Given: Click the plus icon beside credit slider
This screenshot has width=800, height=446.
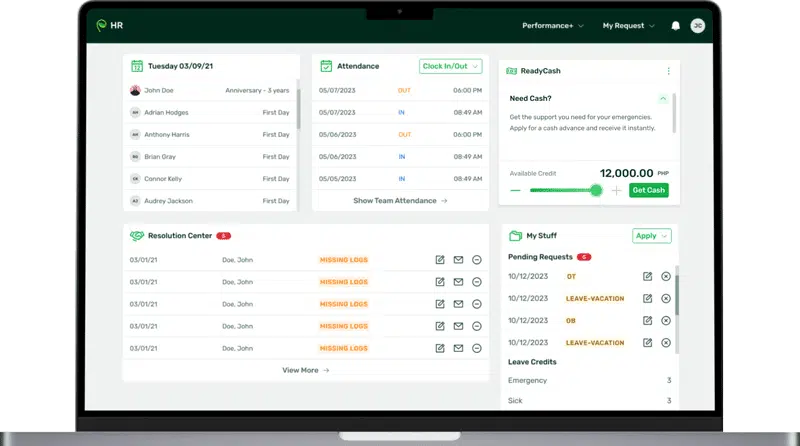Looking at the screenshot, I should coord(616,190).
